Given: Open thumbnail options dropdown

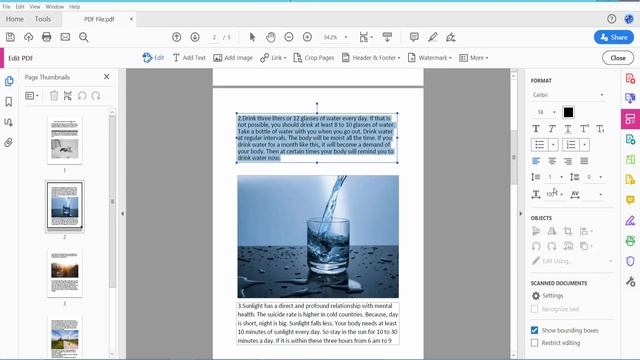Looking at the screenshot, I should 32,96.
